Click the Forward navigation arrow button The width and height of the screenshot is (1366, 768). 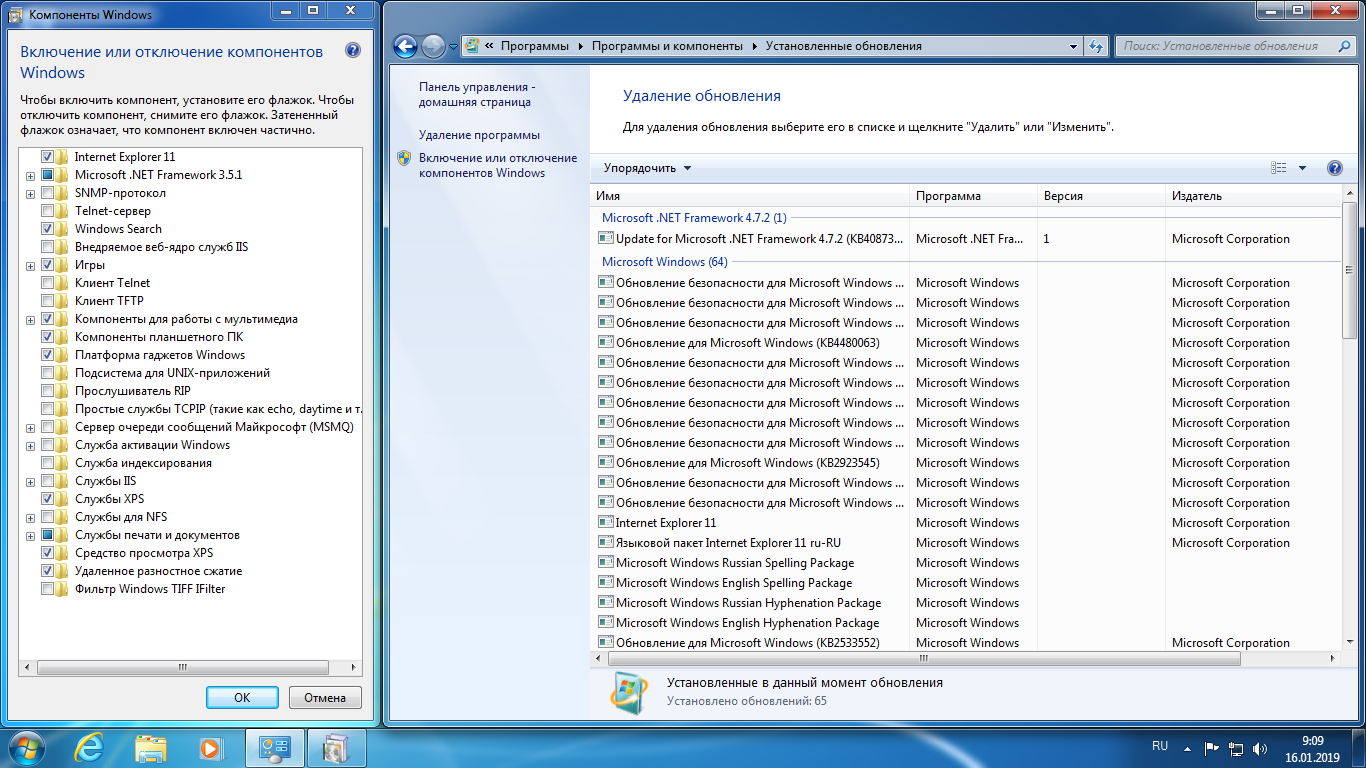click(x=433, y=46)
